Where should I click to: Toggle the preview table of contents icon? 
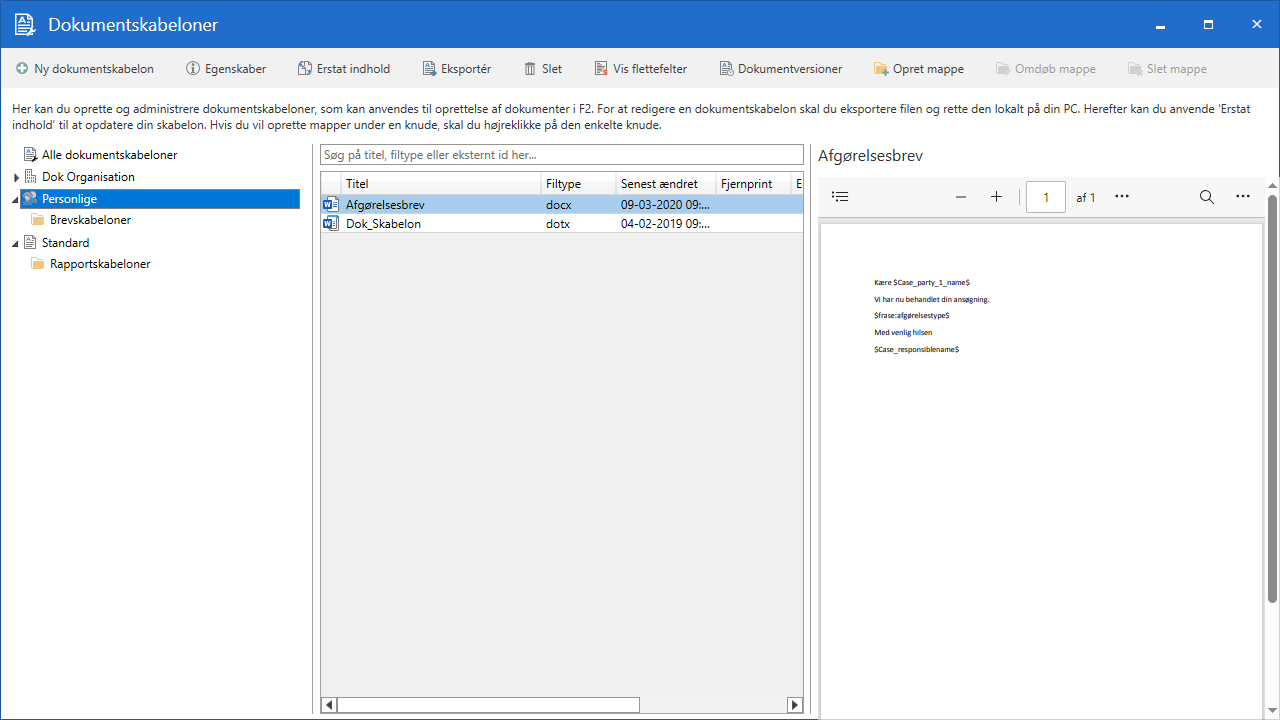click(840, 197)
